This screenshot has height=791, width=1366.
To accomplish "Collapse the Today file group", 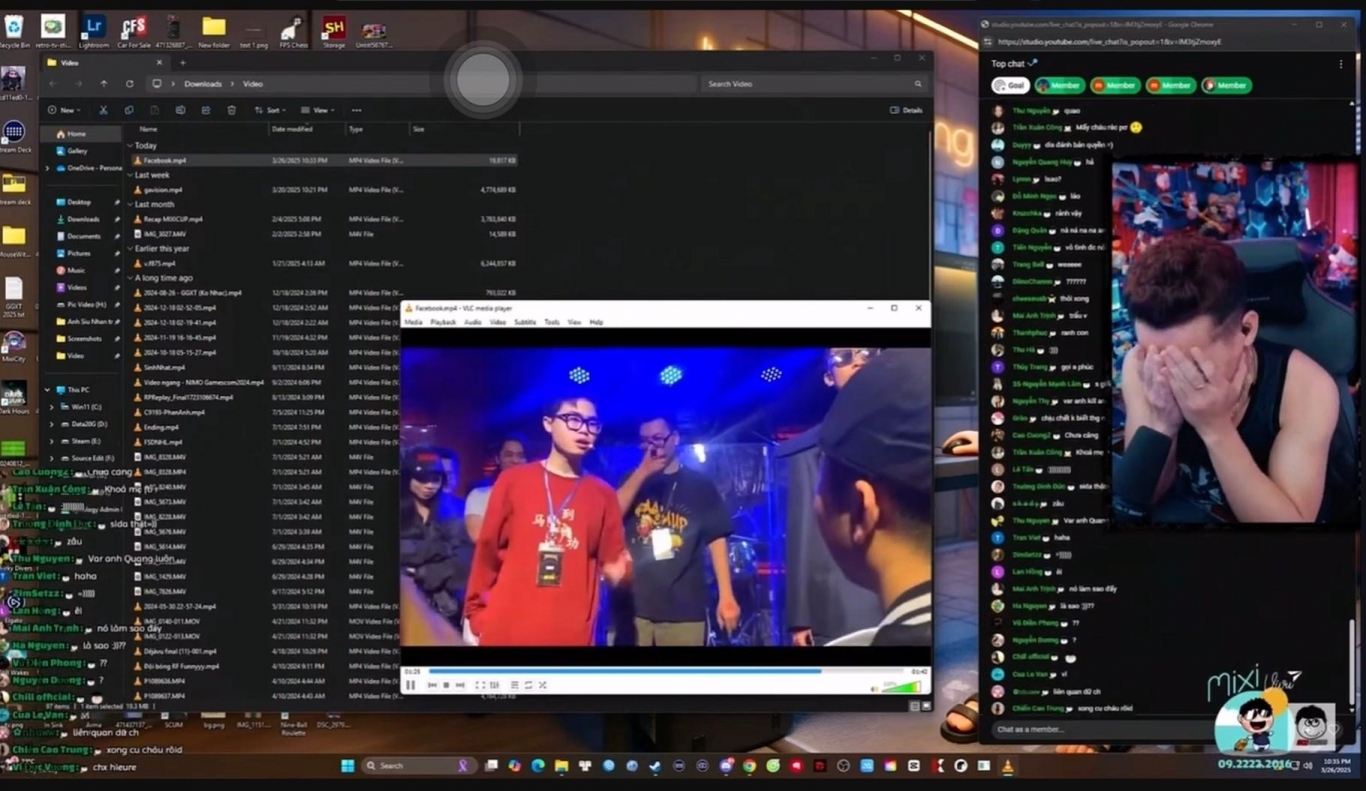I will [130, 146].
